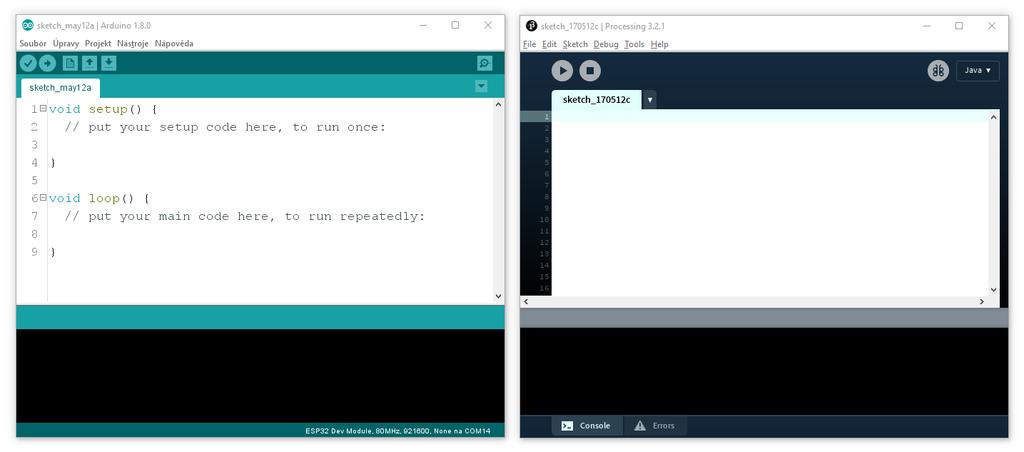
Task: Collapse setup() function fold marker
Action: [x=43, y=108]
